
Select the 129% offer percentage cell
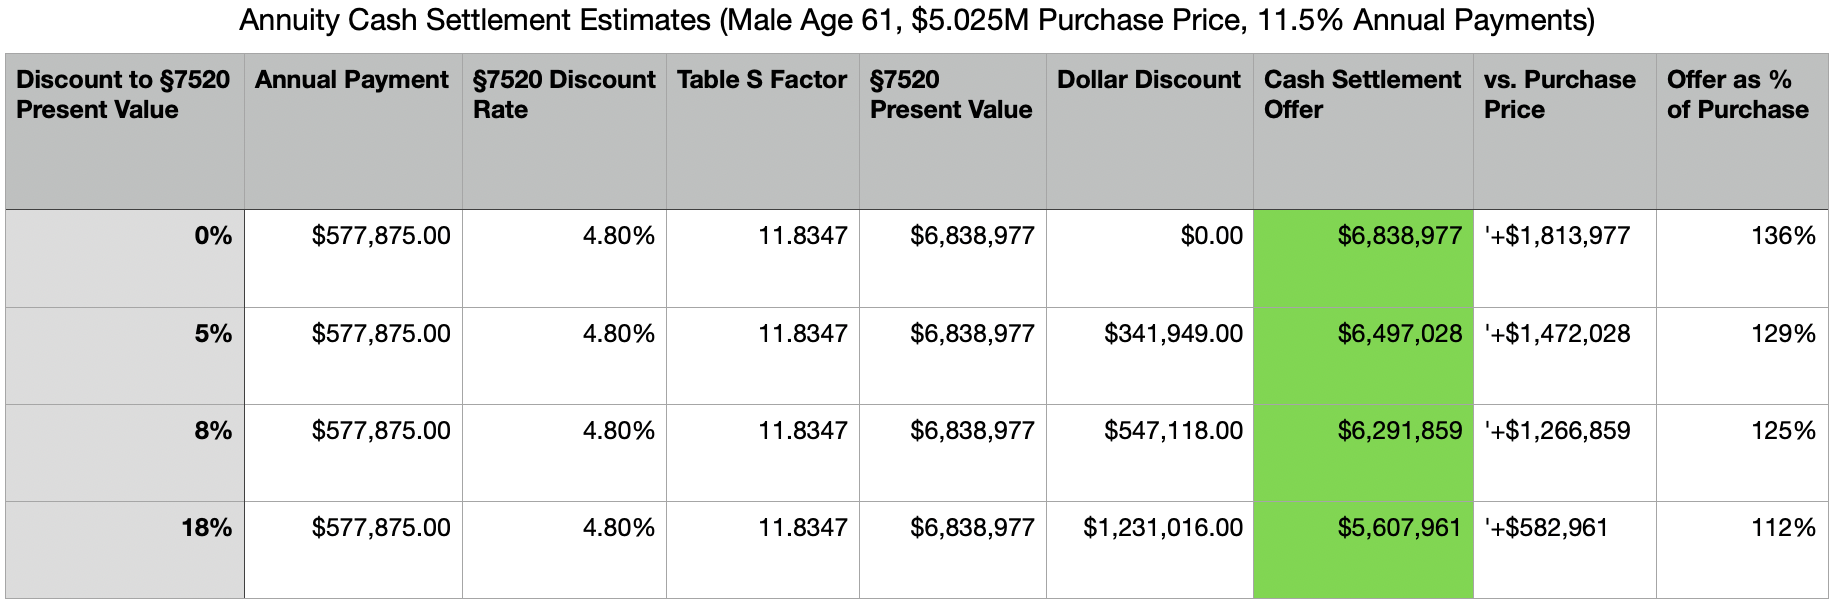1783,334
